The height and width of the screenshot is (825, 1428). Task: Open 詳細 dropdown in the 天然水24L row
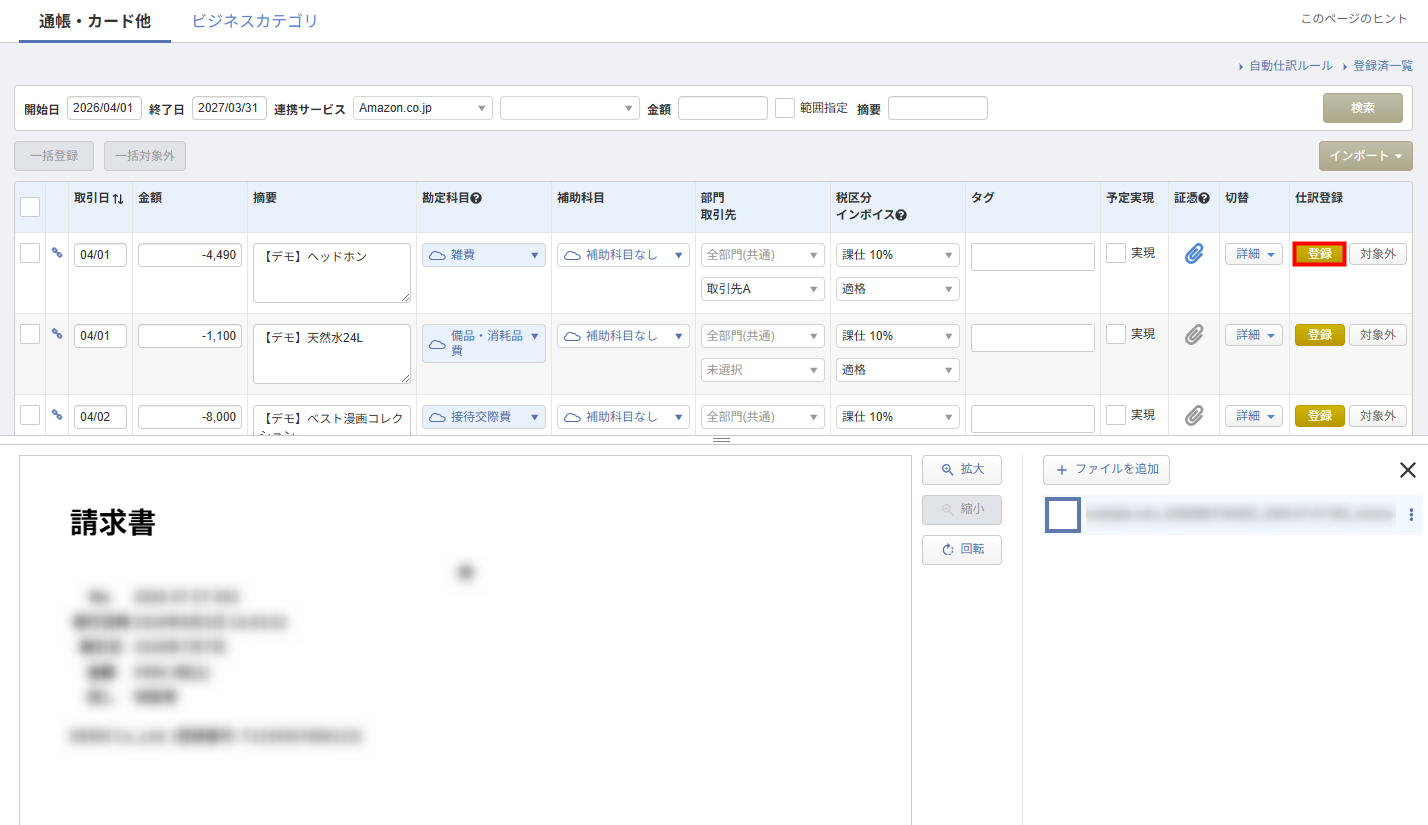pos(1254,335)
